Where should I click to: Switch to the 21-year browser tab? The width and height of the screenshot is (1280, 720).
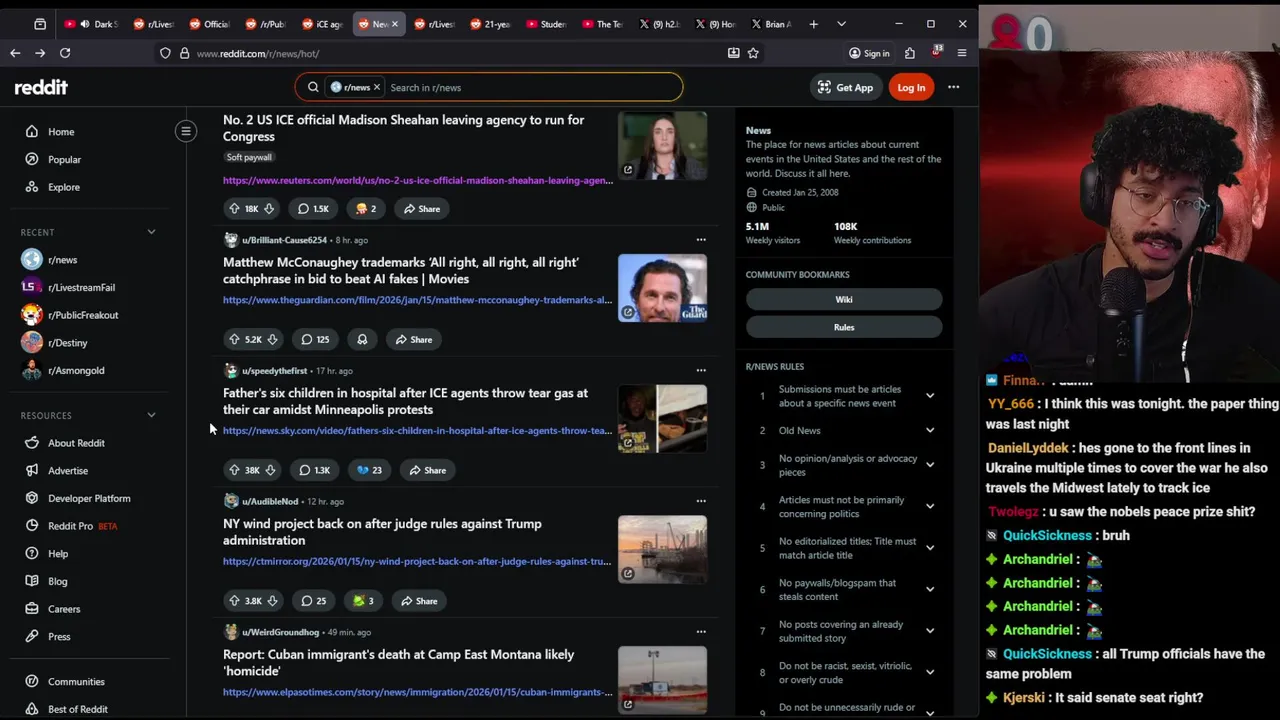coord(489,24)
